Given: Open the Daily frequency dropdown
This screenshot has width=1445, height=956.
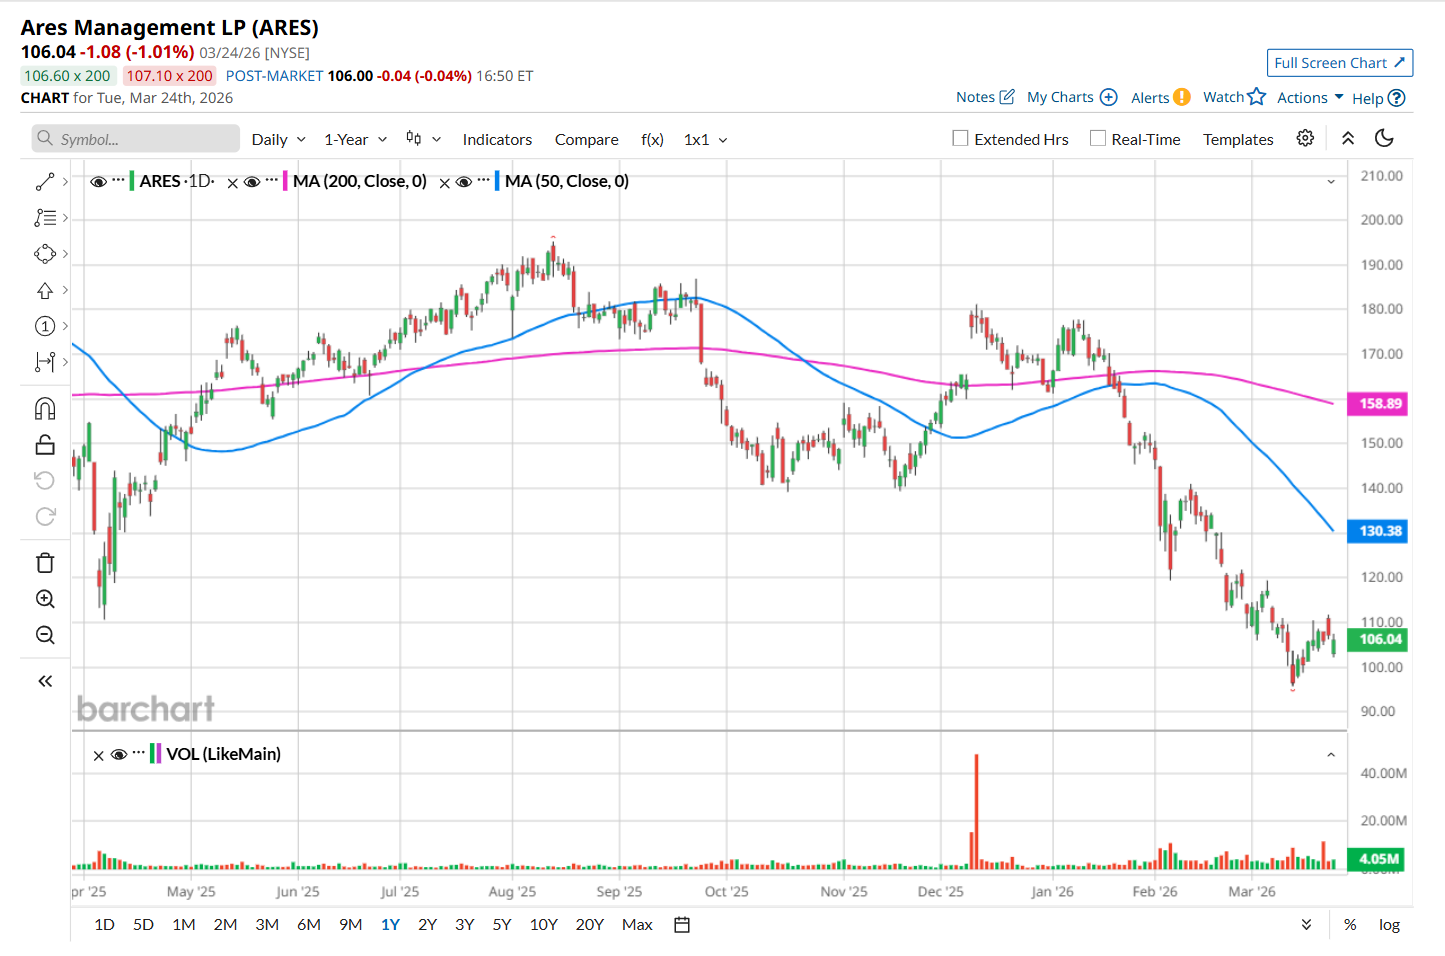Looking at the screenshot, I should click(x=279, y=140).
